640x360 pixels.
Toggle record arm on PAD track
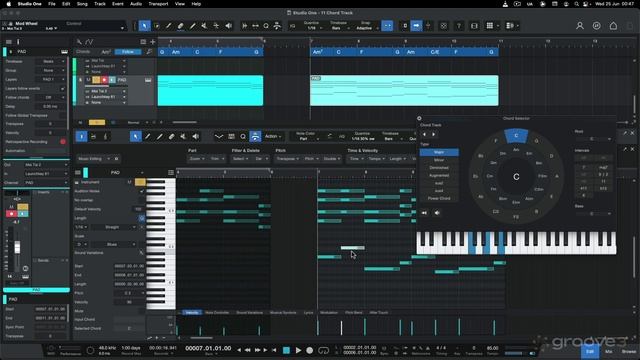click(104, 80)
